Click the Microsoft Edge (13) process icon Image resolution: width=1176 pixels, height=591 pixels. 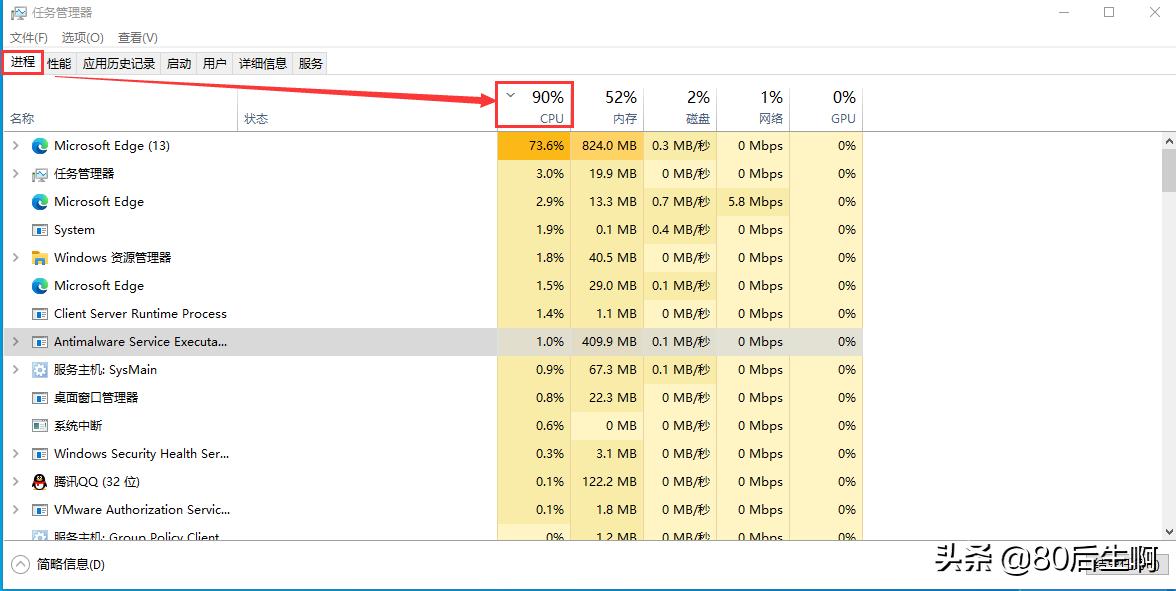coord(40,146)
